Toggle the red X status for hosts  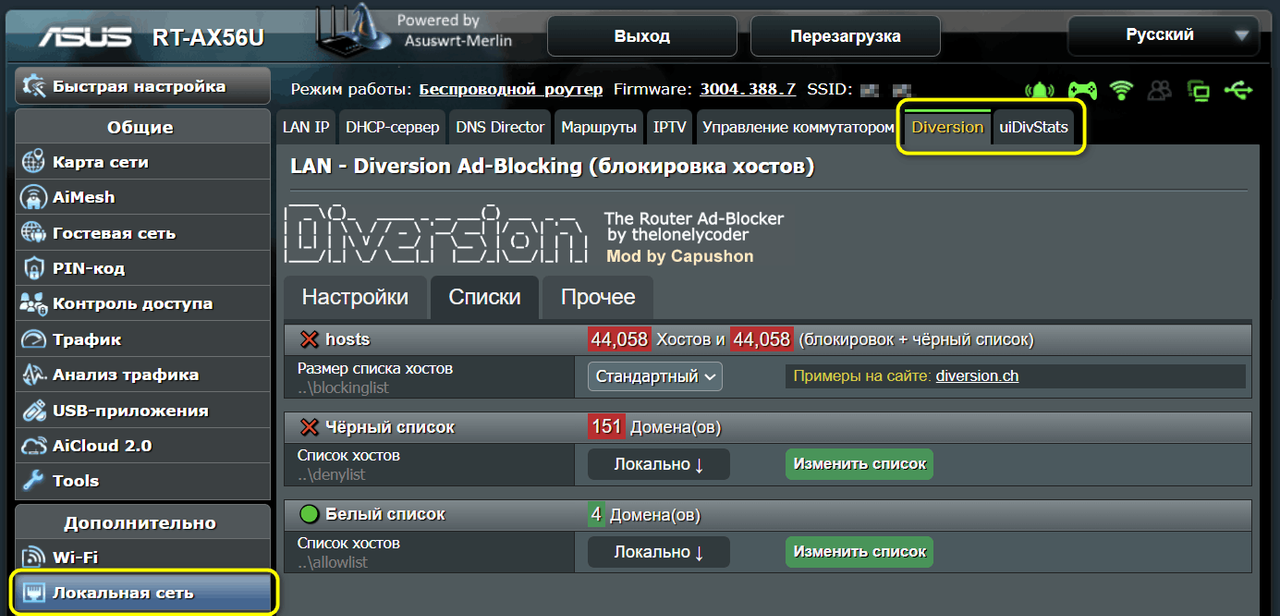pyautogui.click(x=309, y=340)
